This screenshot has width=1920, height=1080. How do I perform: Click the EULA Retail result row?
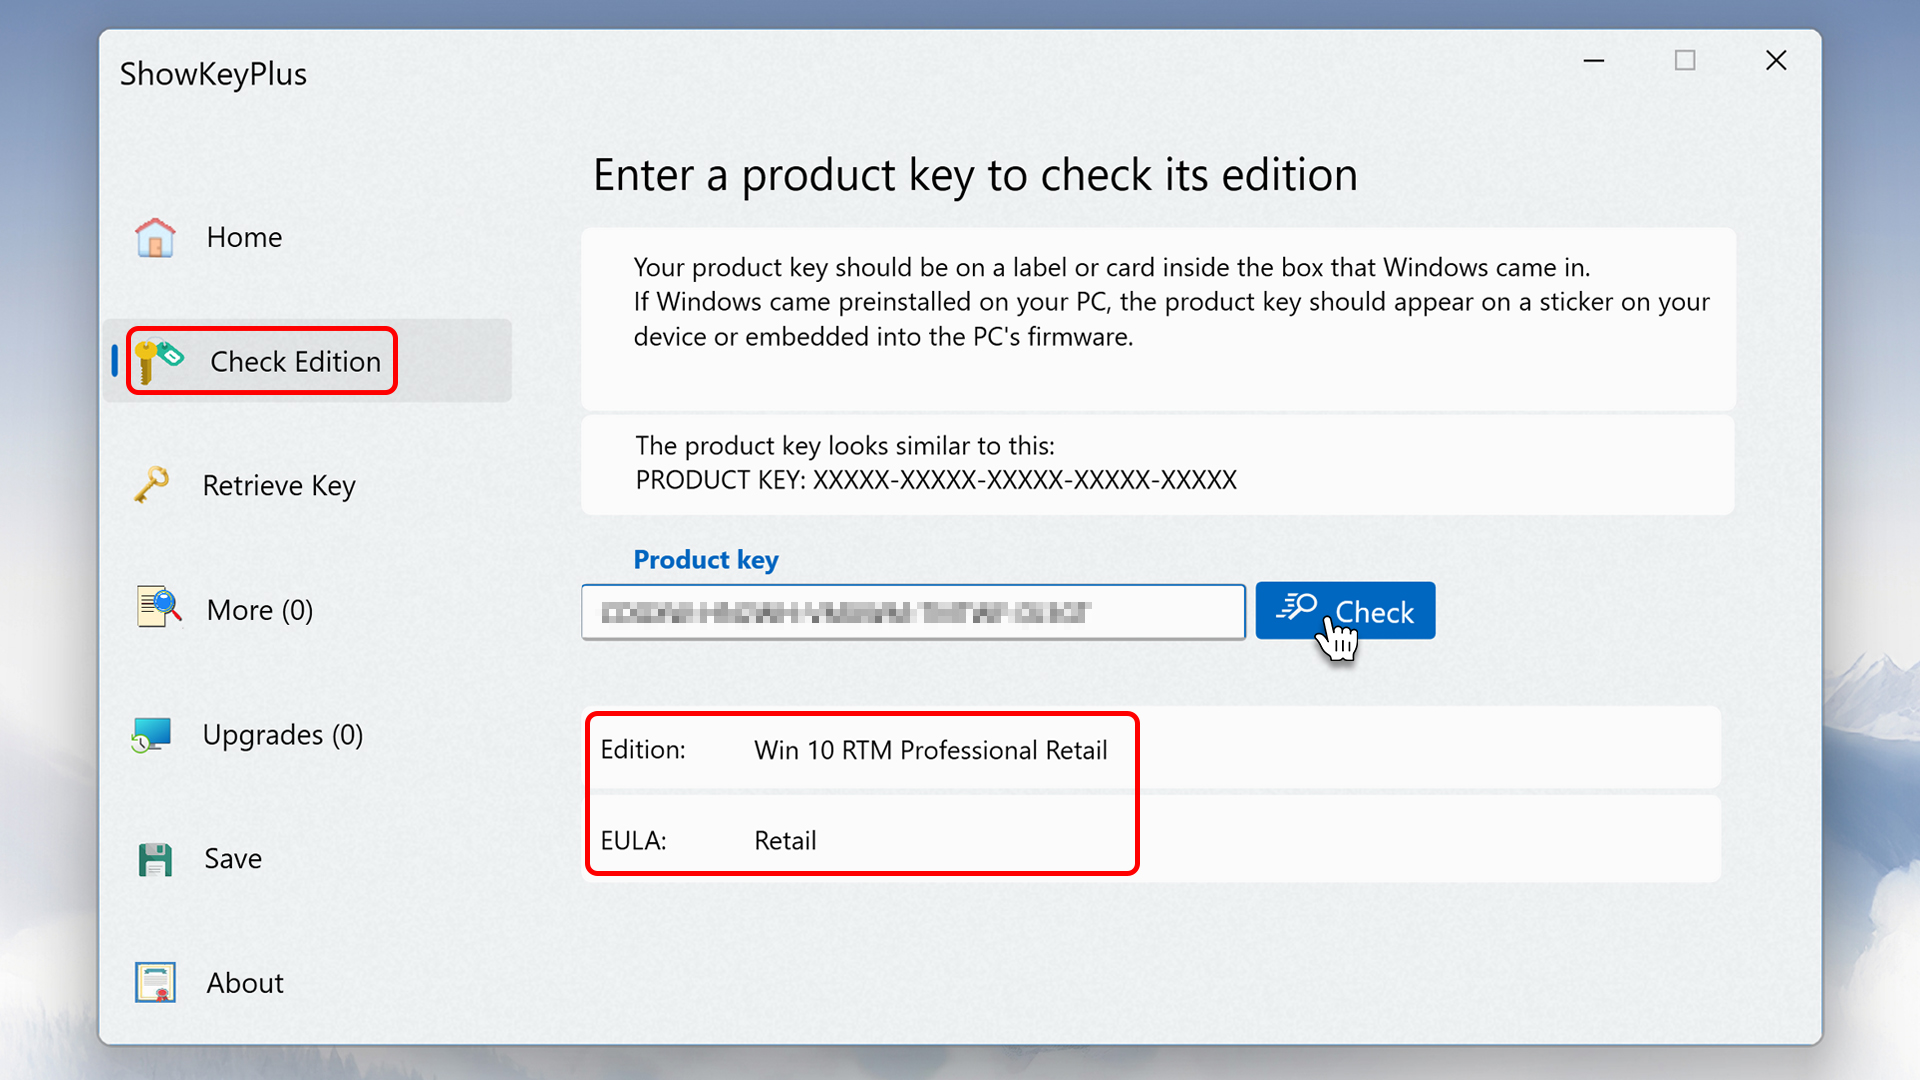[x=1150, y=840]
